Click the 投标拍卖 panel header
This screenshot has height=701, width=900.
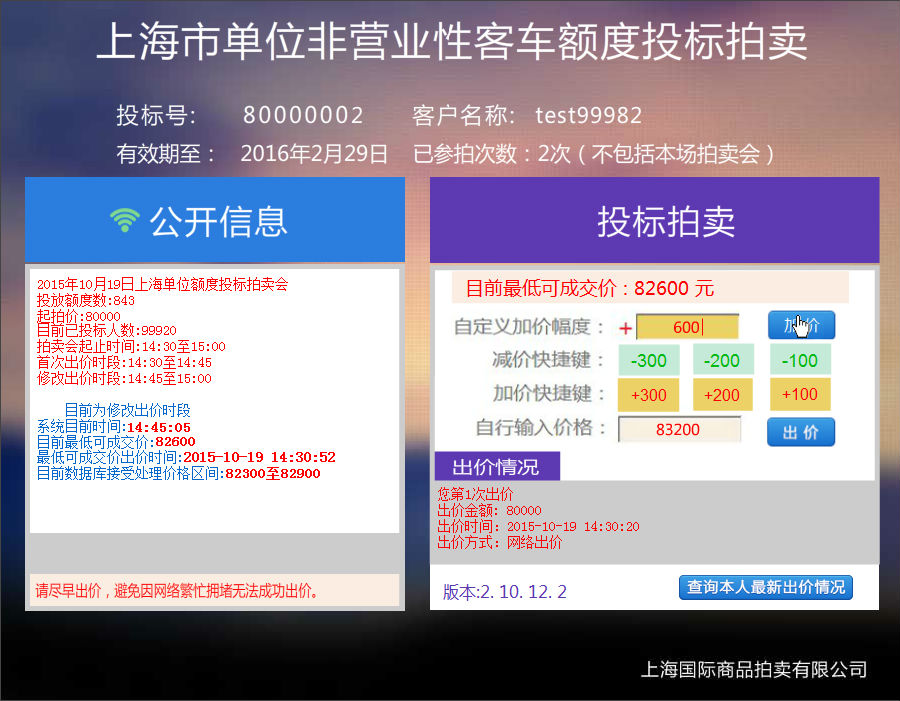click(655, 221)
